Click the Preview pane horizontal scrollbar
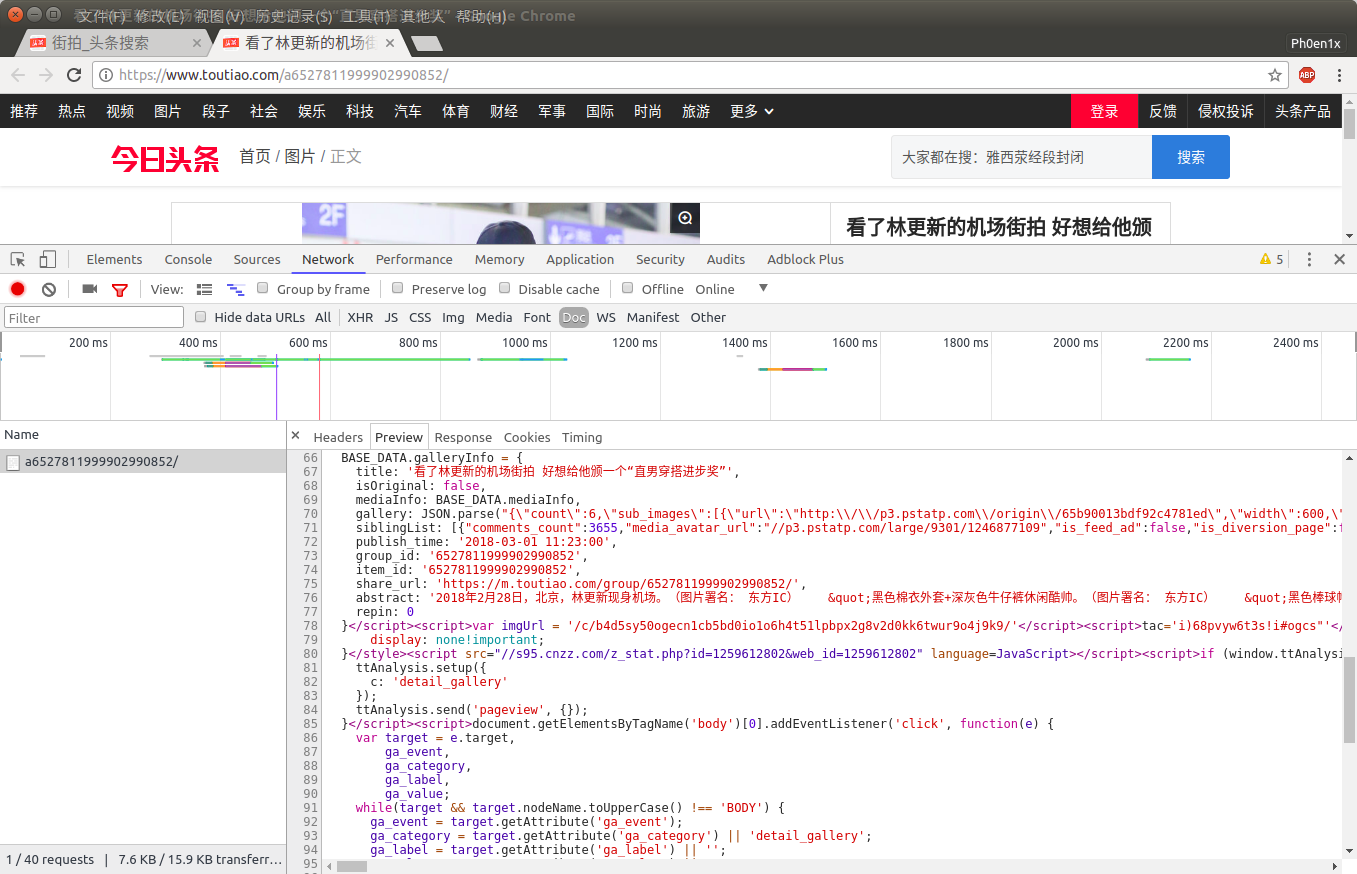 click(x=352, y=866)
